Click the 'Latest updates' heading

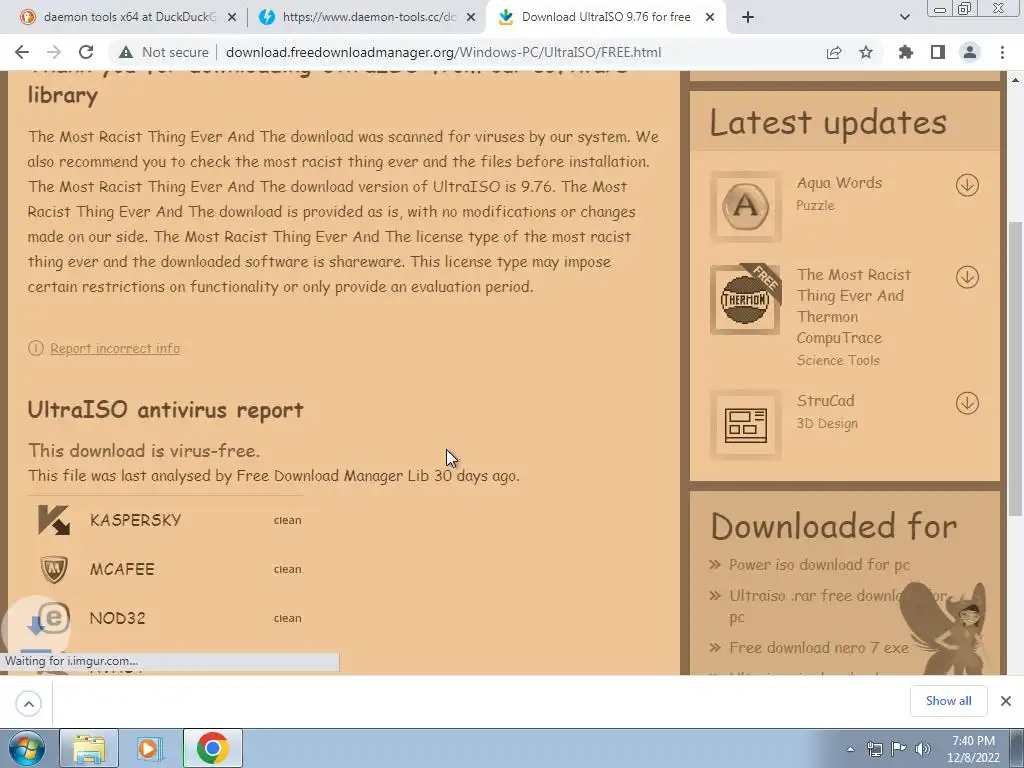click(x=828, y=123)
